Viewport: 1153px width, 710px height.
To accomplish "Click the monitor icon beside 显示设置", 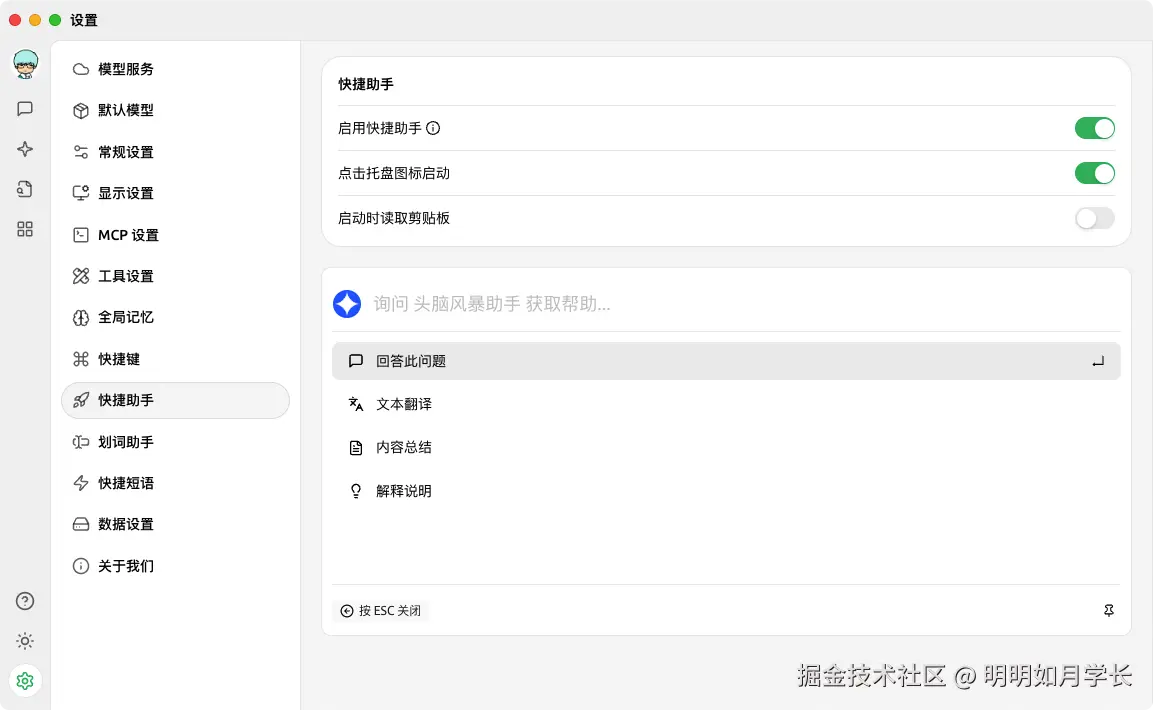I will (x=81, y=193).
